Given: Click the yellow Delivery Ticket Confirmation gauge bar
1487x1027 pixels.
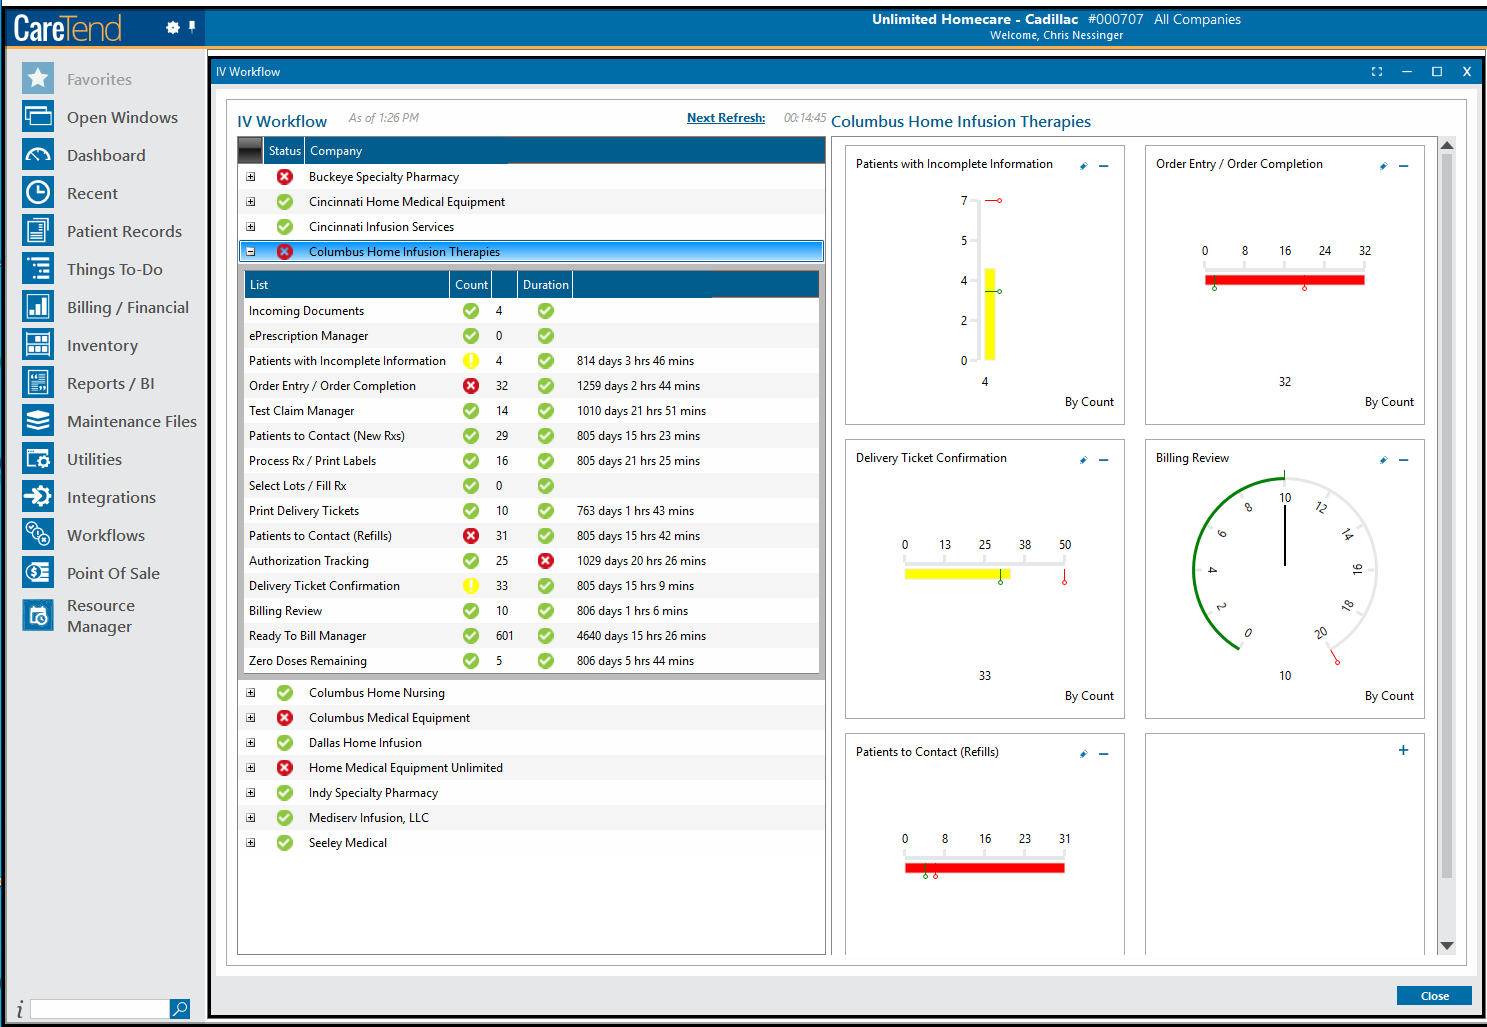Looking at the screenshot, I should tap(955, 573).
